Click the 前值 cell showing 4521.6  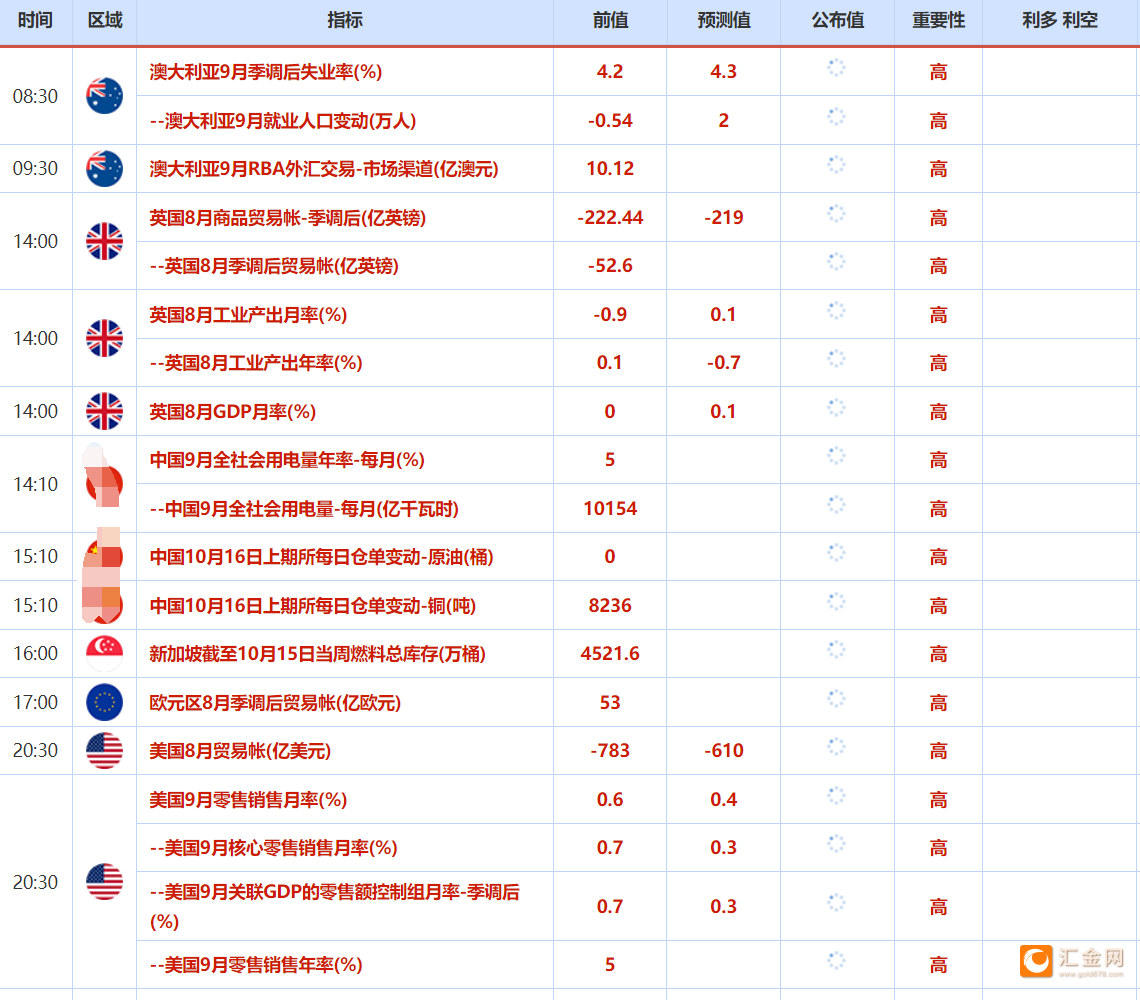(609, 653)
